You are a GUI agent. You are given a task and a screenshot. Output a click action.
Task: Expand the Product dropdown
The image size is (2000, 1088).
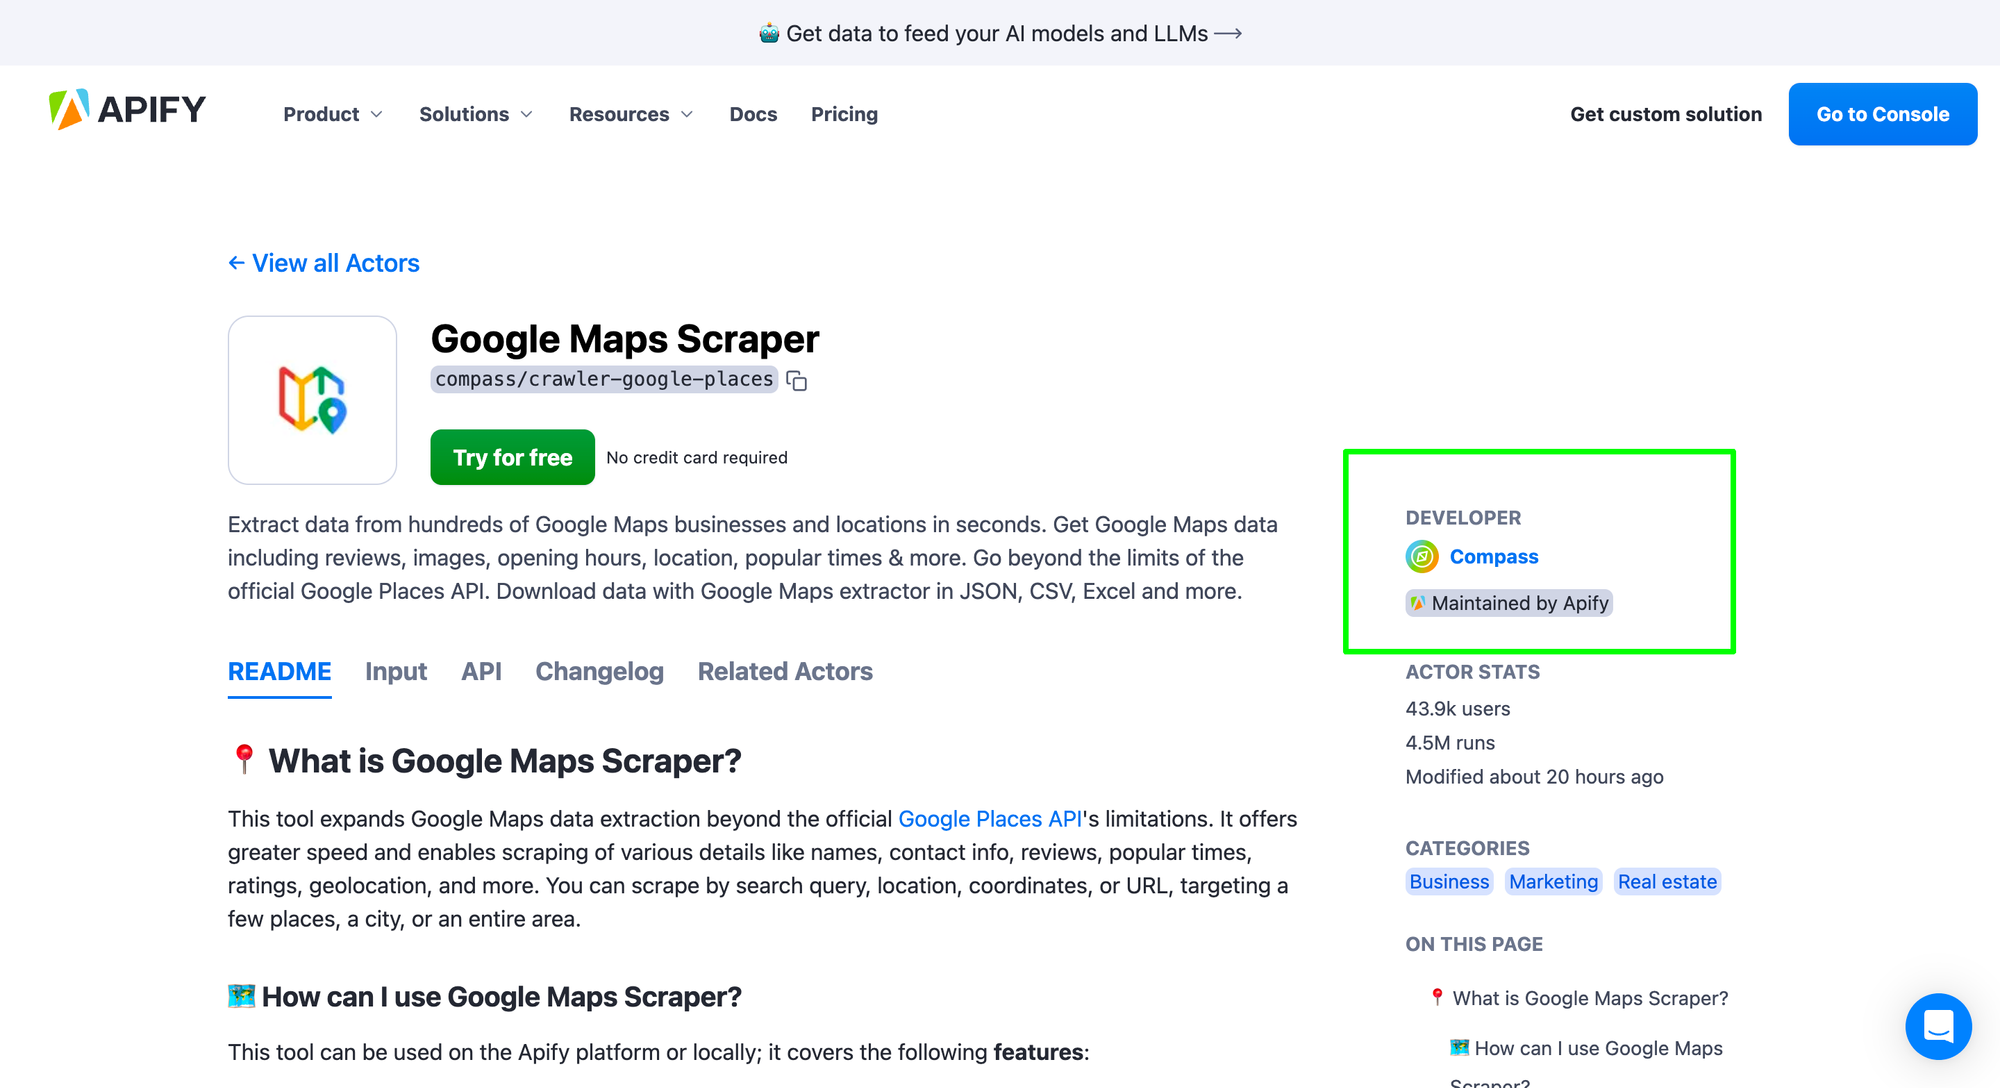[332, 114]
